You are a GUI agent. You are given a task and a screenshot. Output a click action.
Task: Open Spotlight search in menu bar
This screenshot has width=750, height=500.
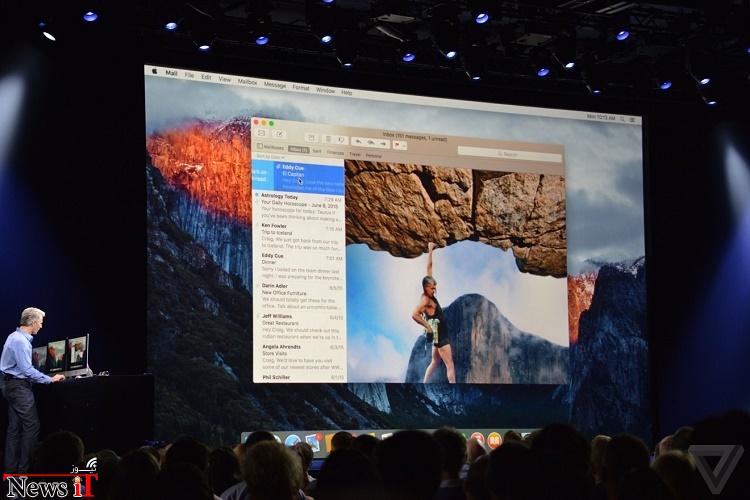pos(623,119)
